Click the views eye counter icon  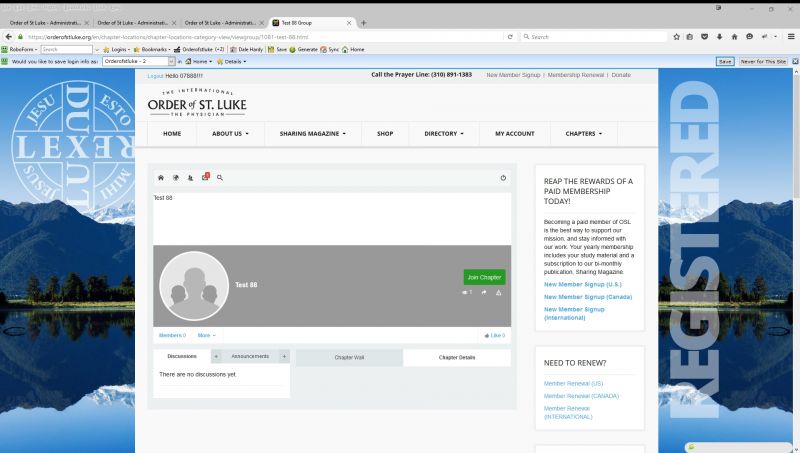(467, 292)
